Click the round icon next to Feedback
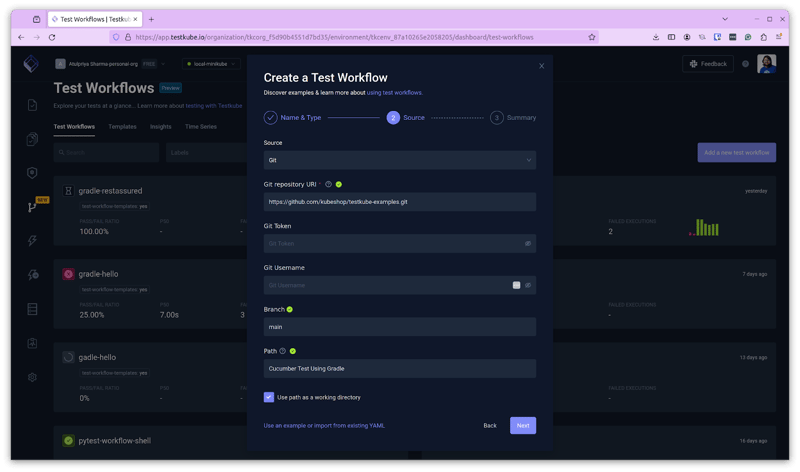 tap(745, 64)
